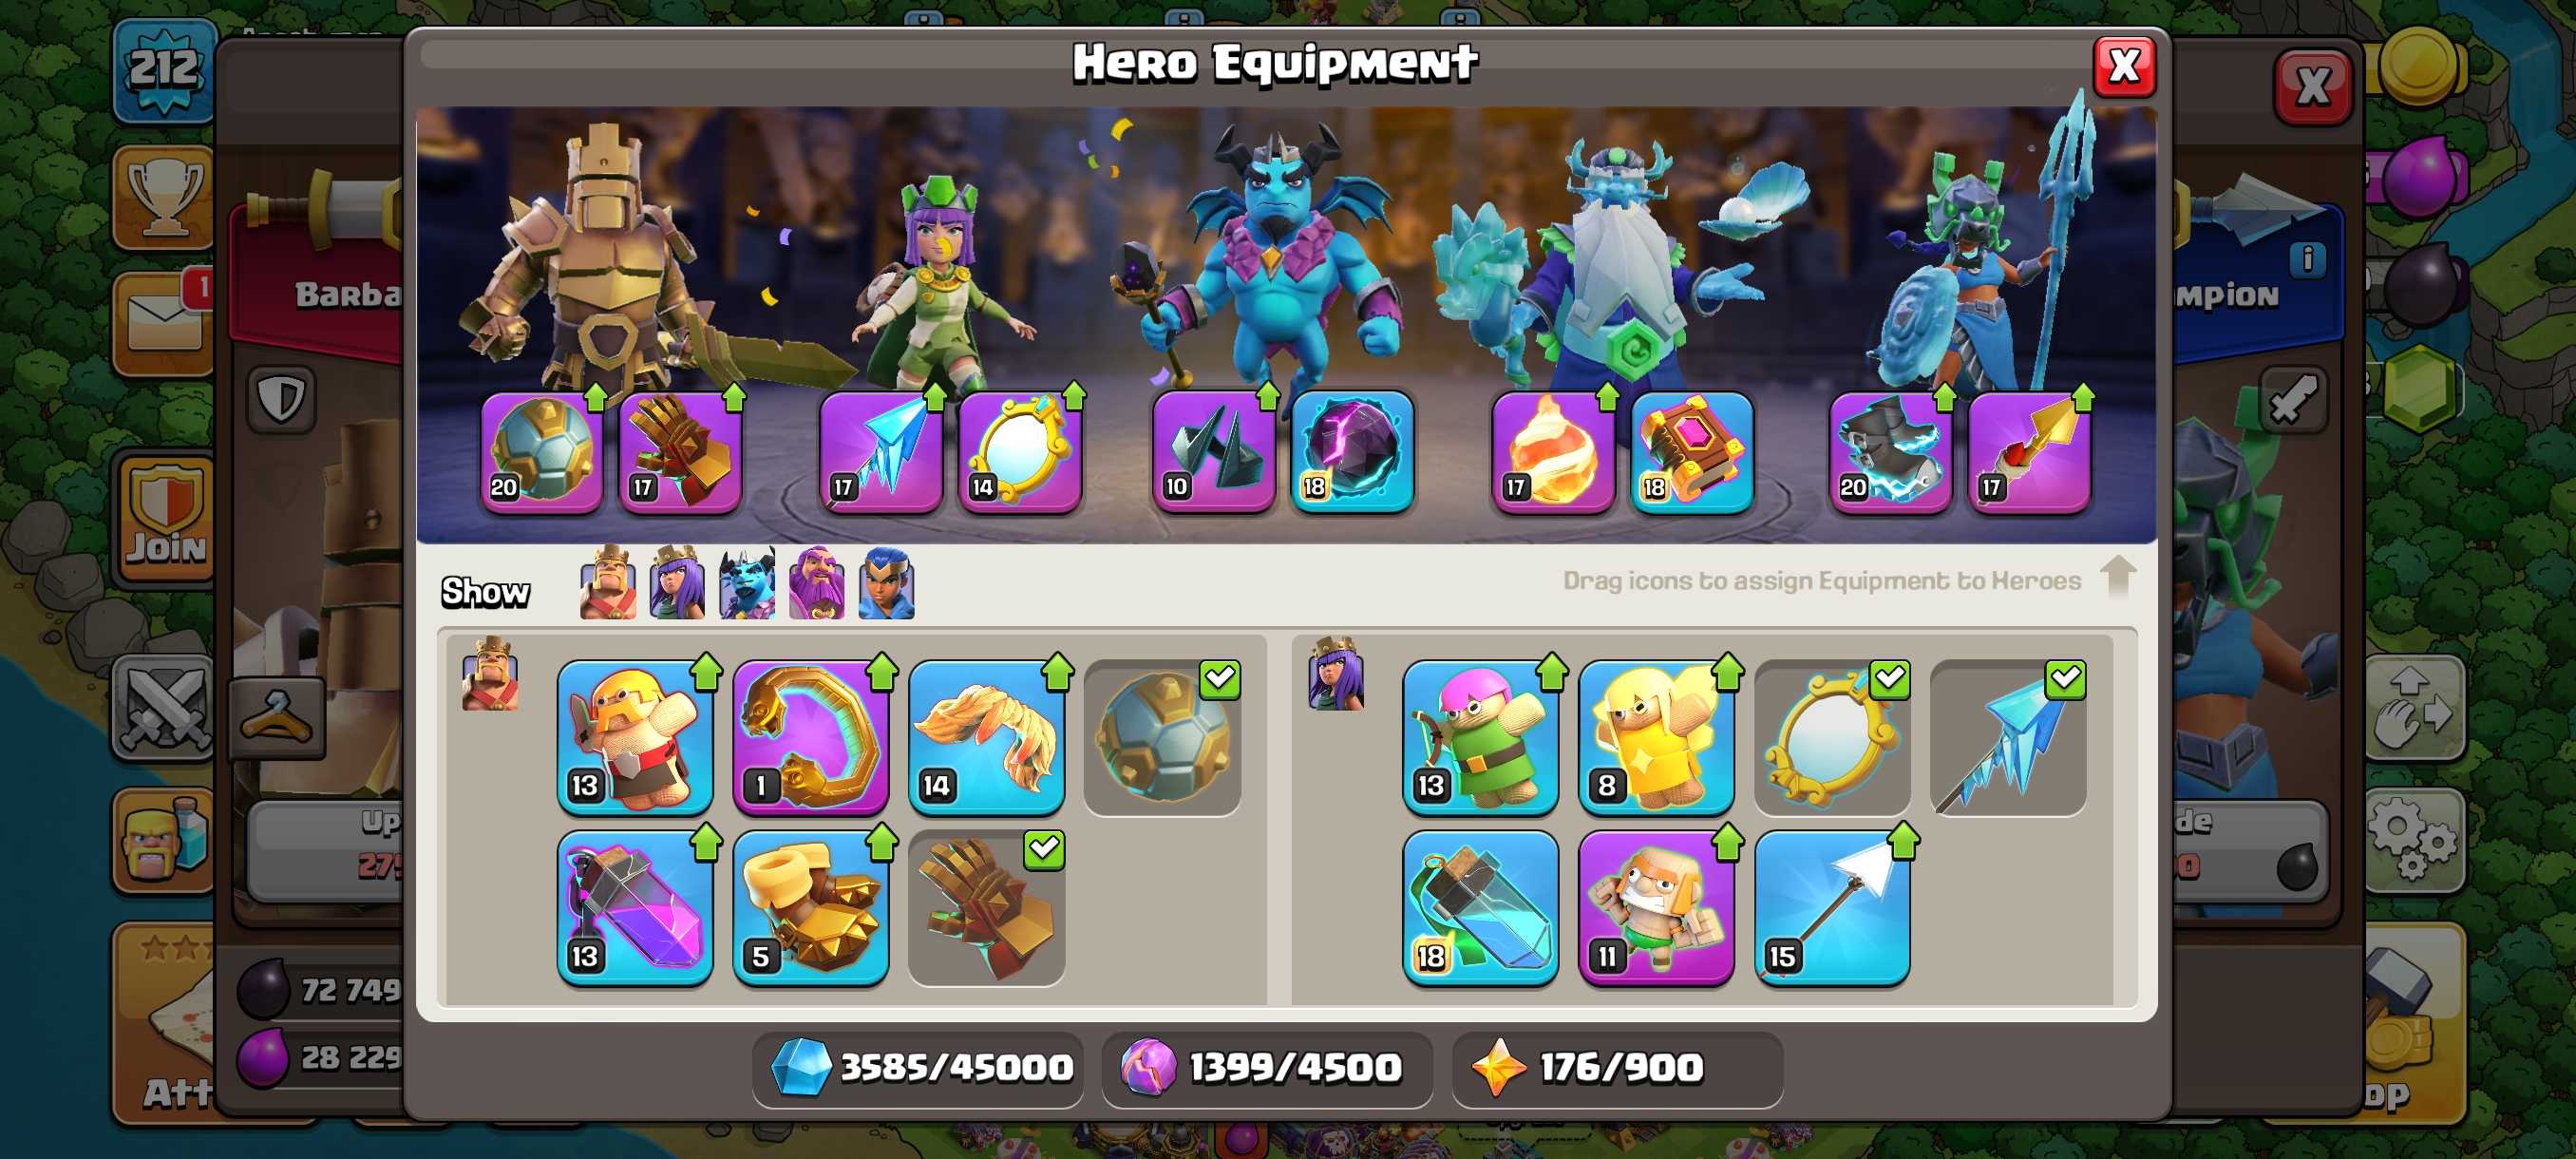
Task: Filter equipment by Minion Prince
Action: (747, 583)
